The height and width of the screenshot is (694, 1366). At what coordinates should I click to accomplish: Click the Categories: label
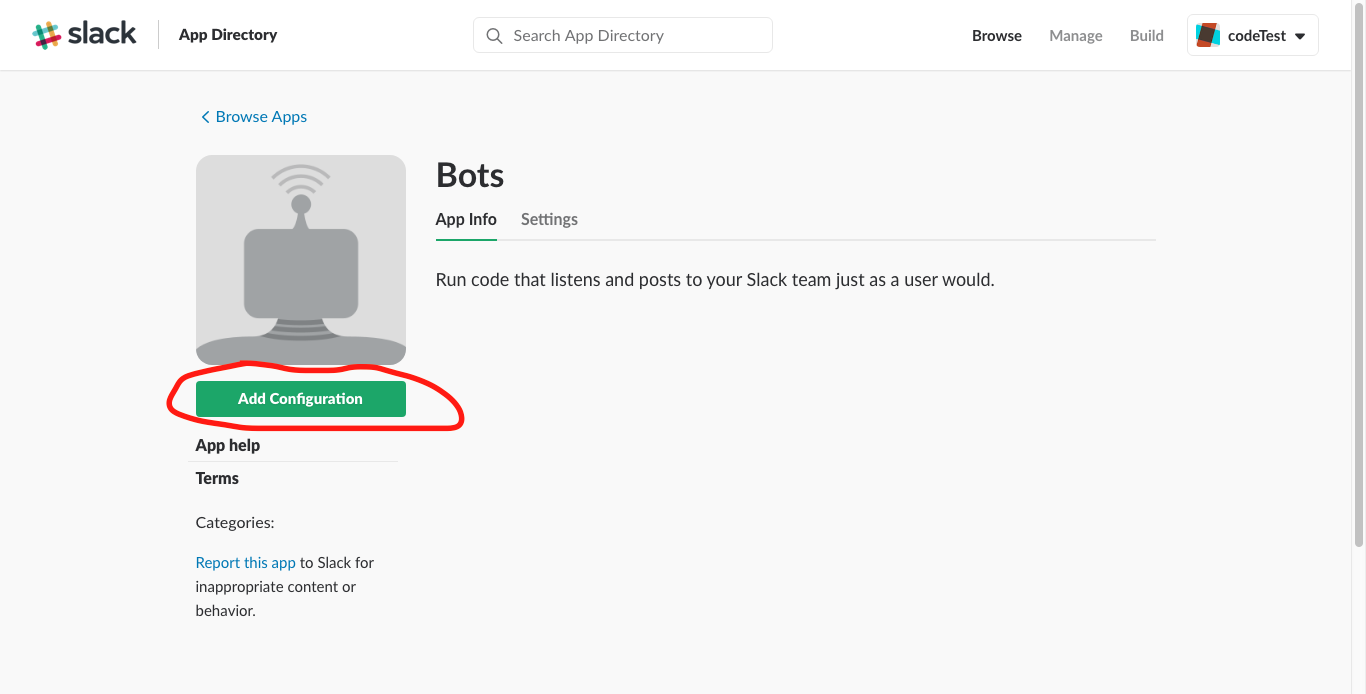coord(235,523)
